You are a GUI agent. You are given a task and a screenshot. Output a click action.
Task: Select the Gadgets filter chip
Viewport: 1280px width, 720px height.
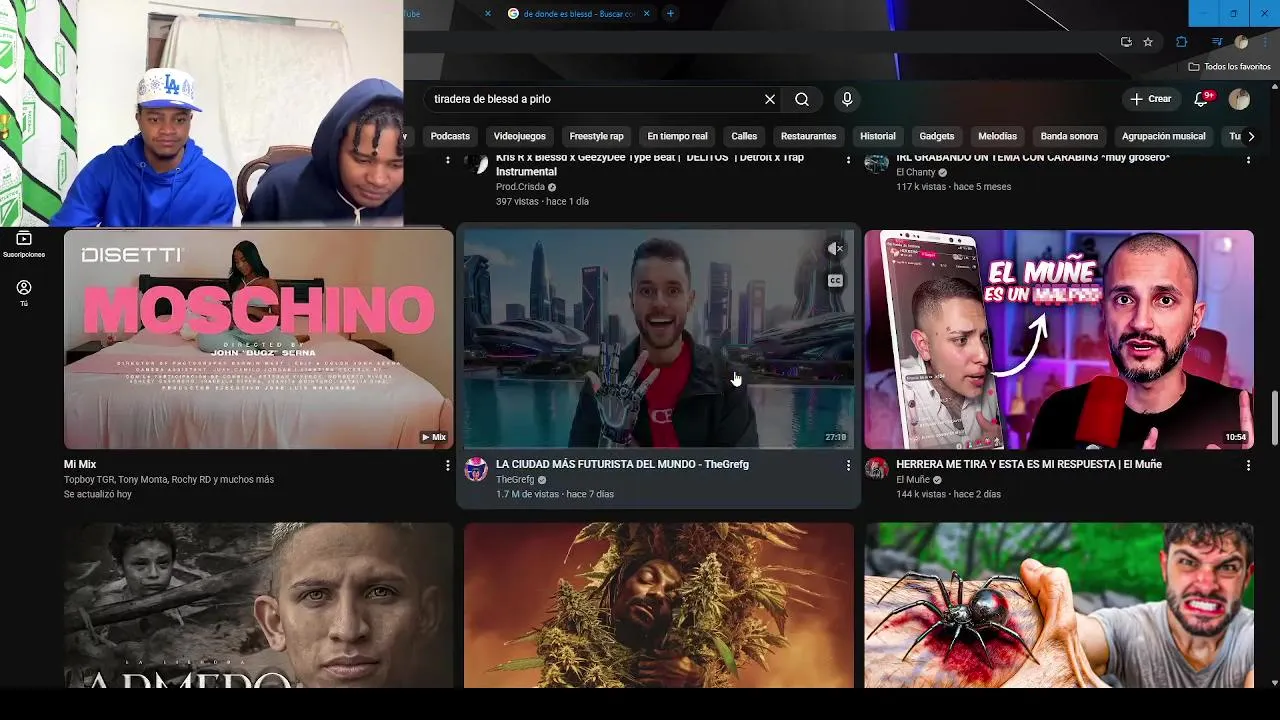click(937, 136)
